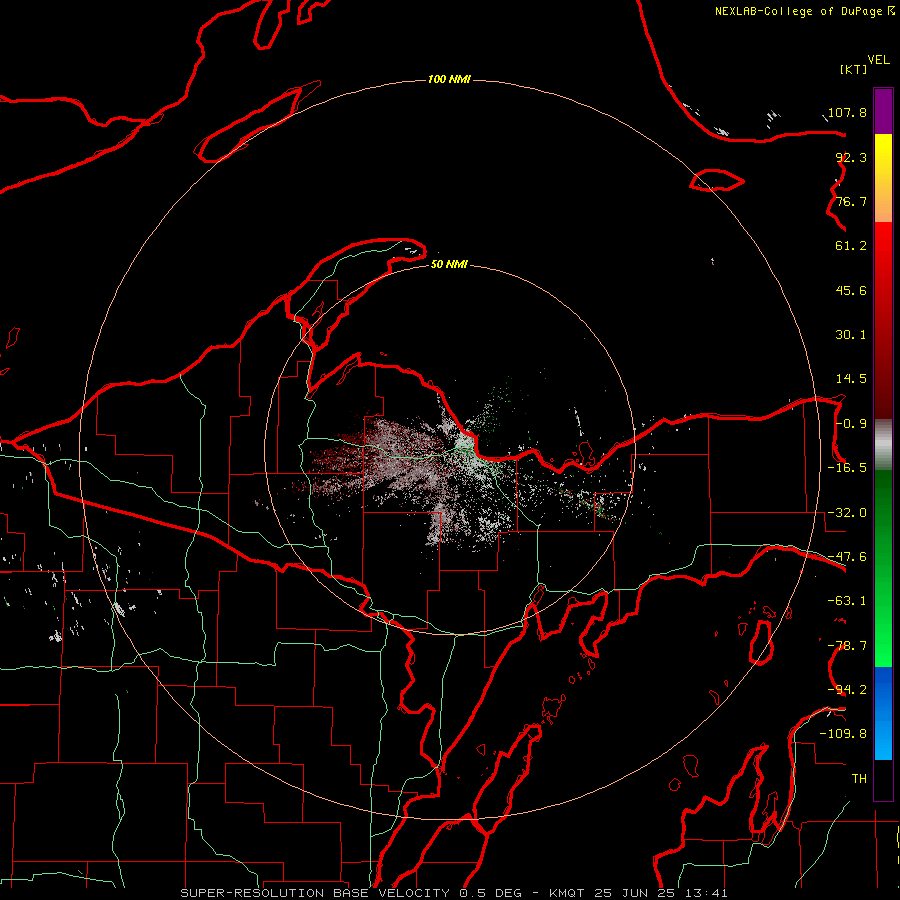This screenshot has width=900, height=900.
Task: Click the KMQT station identifier
Action: point(567,893)
